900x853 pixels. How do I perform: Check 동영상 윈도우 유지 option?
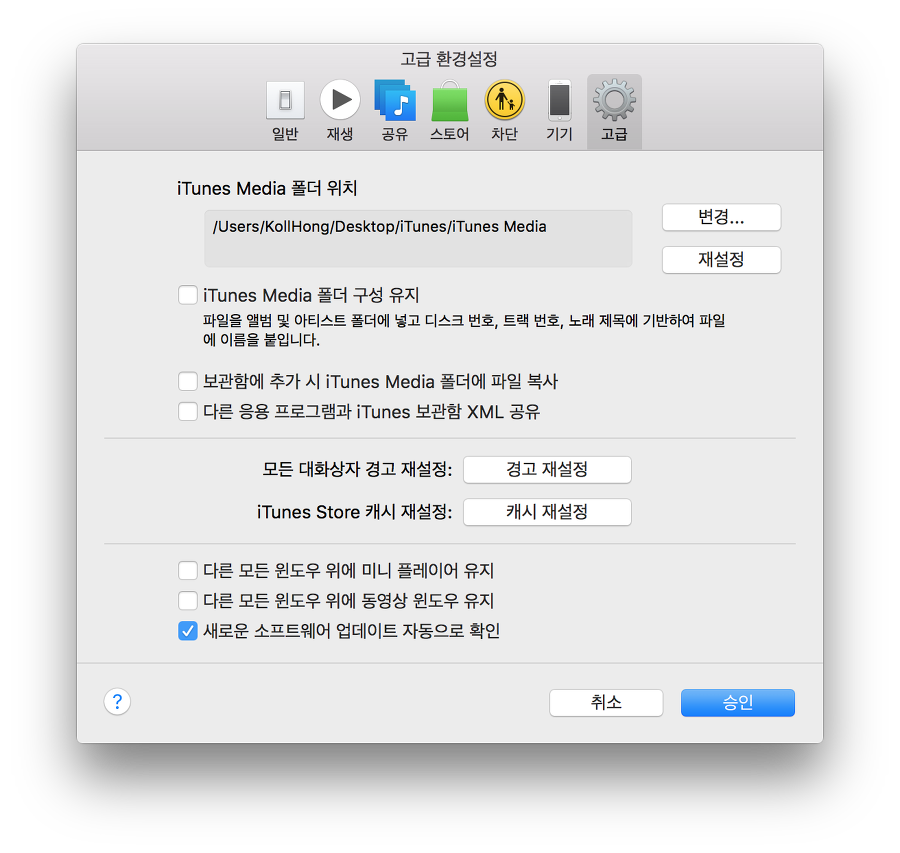(x=188, y=601)
